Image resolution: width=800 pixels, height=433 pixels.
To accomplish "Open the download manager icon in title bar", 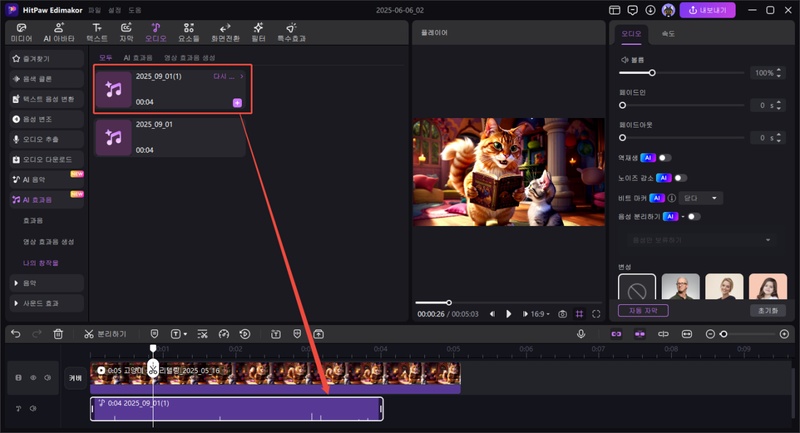I will (650, 10).
